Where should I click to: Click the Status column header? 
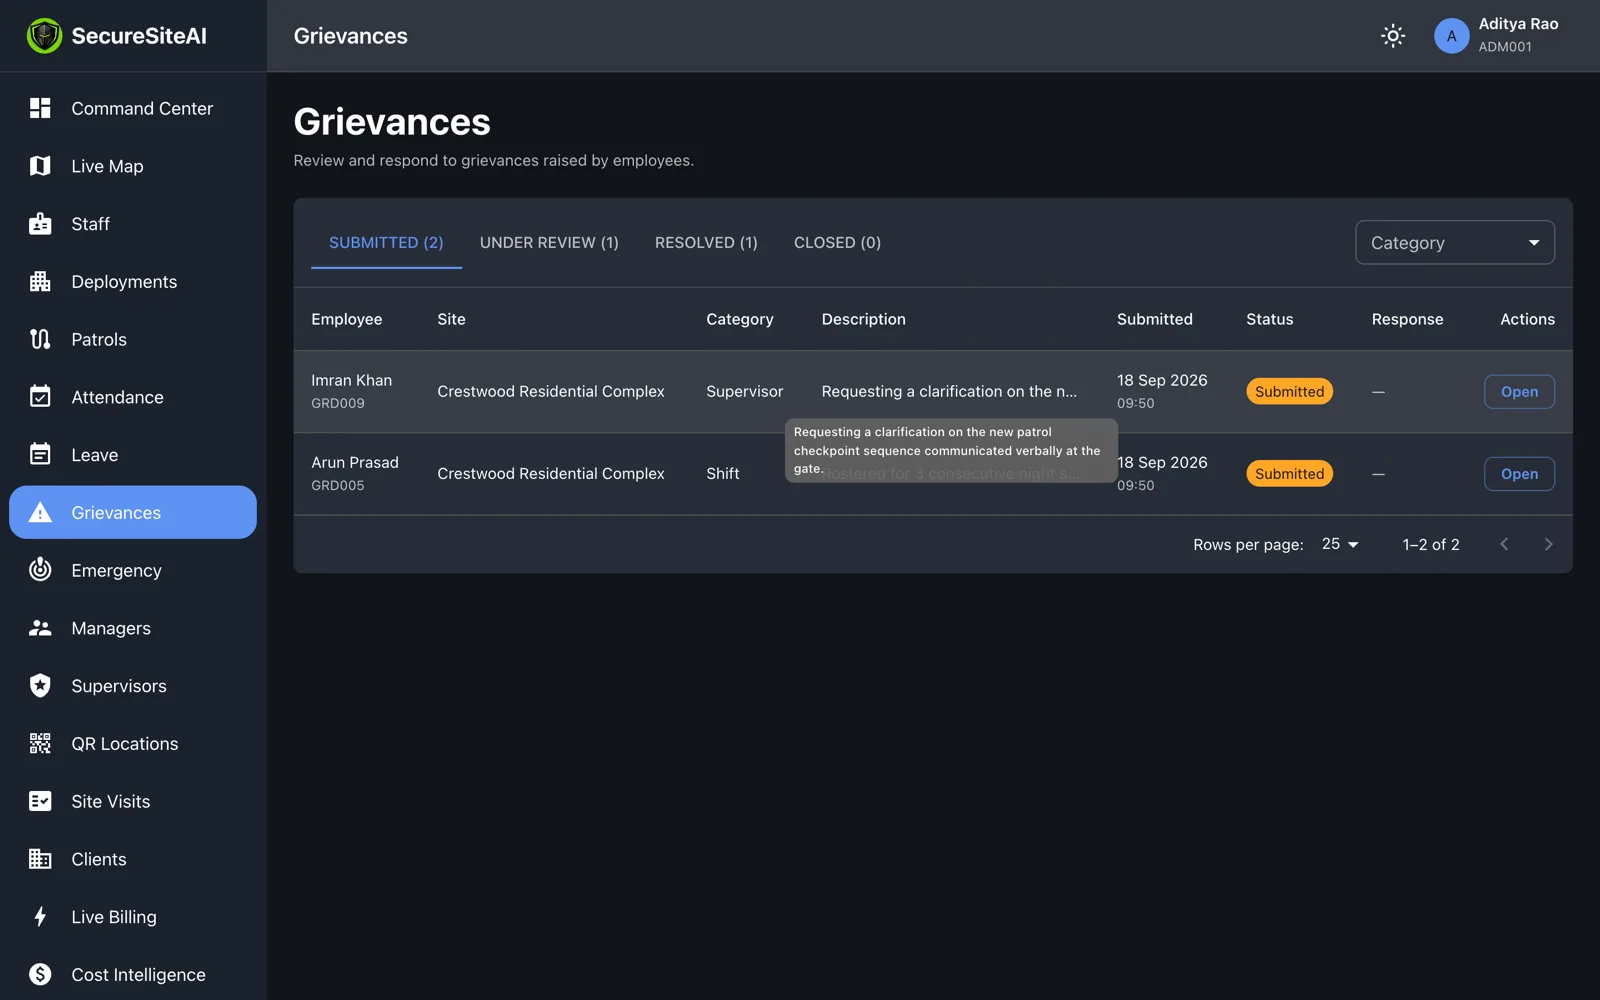click(1270, 319)
